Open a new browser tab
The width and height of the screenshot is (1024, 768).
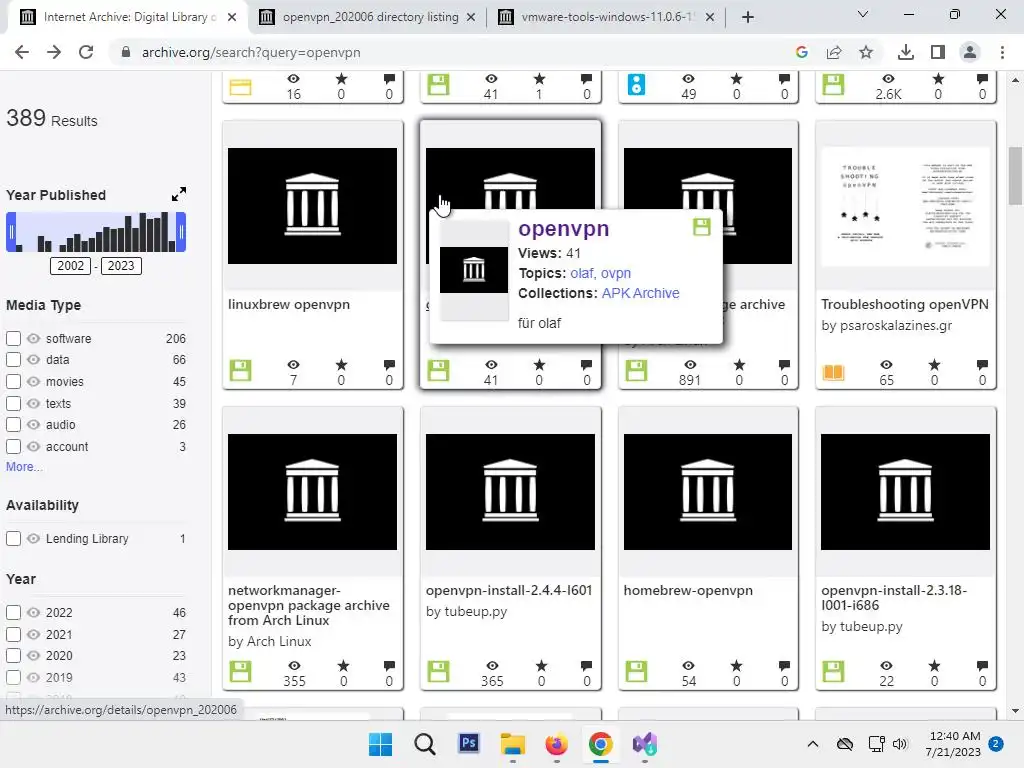(x=748, y=17)
